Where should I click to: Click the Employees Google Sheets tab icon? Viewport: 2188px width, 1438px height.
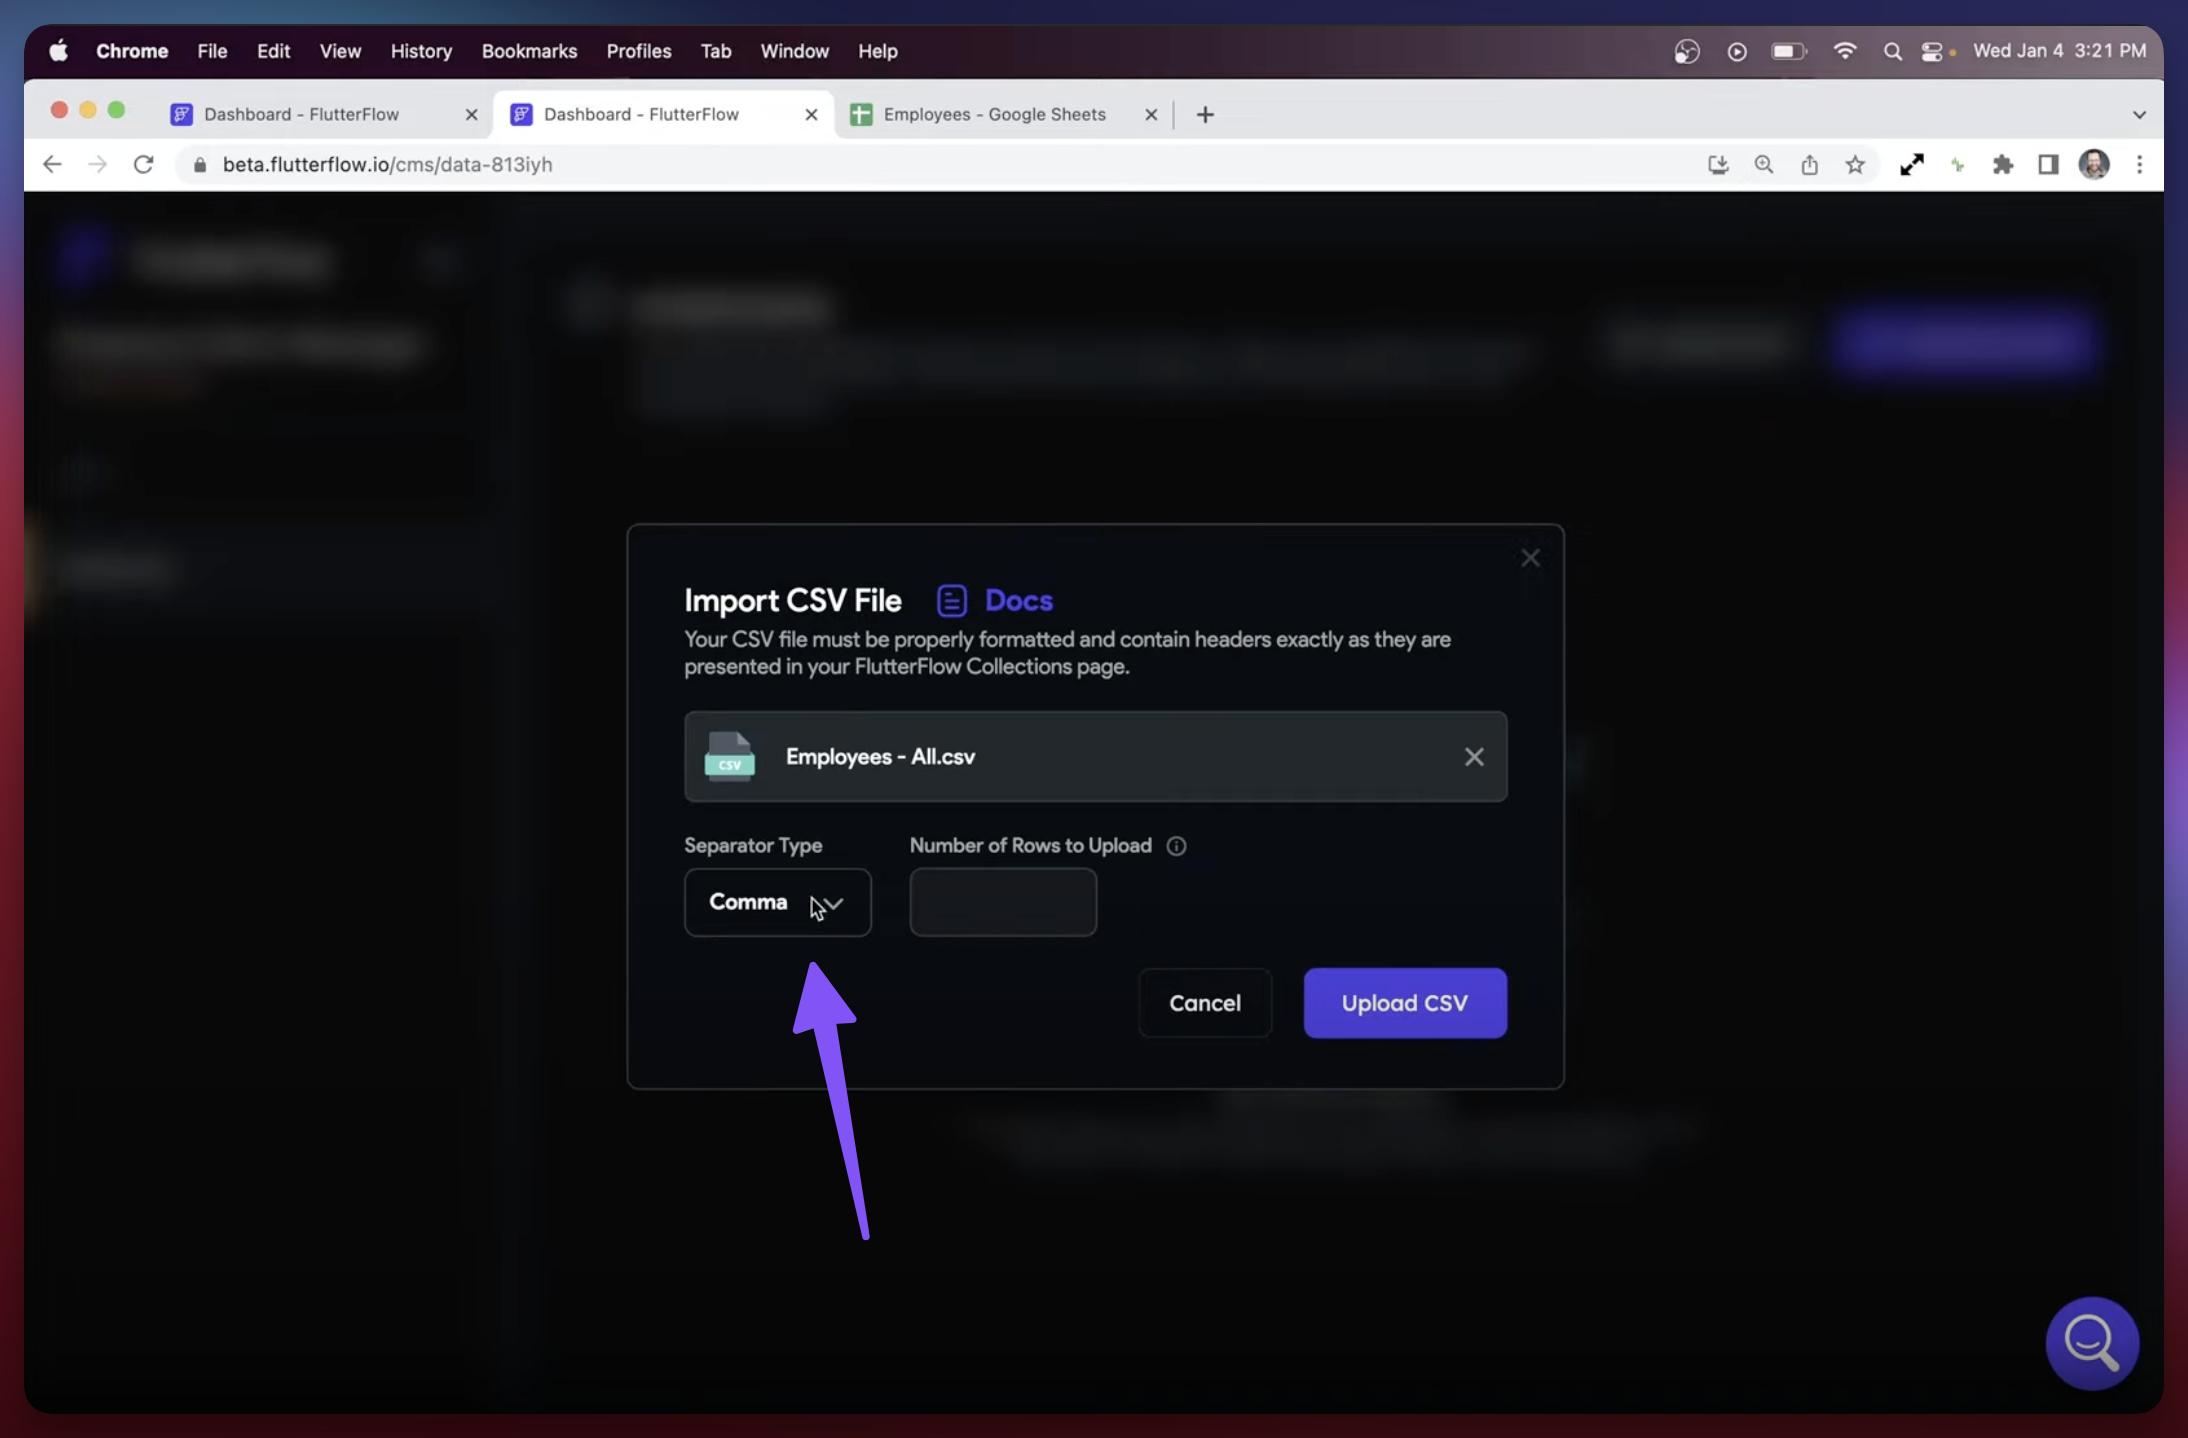point(861,114)
